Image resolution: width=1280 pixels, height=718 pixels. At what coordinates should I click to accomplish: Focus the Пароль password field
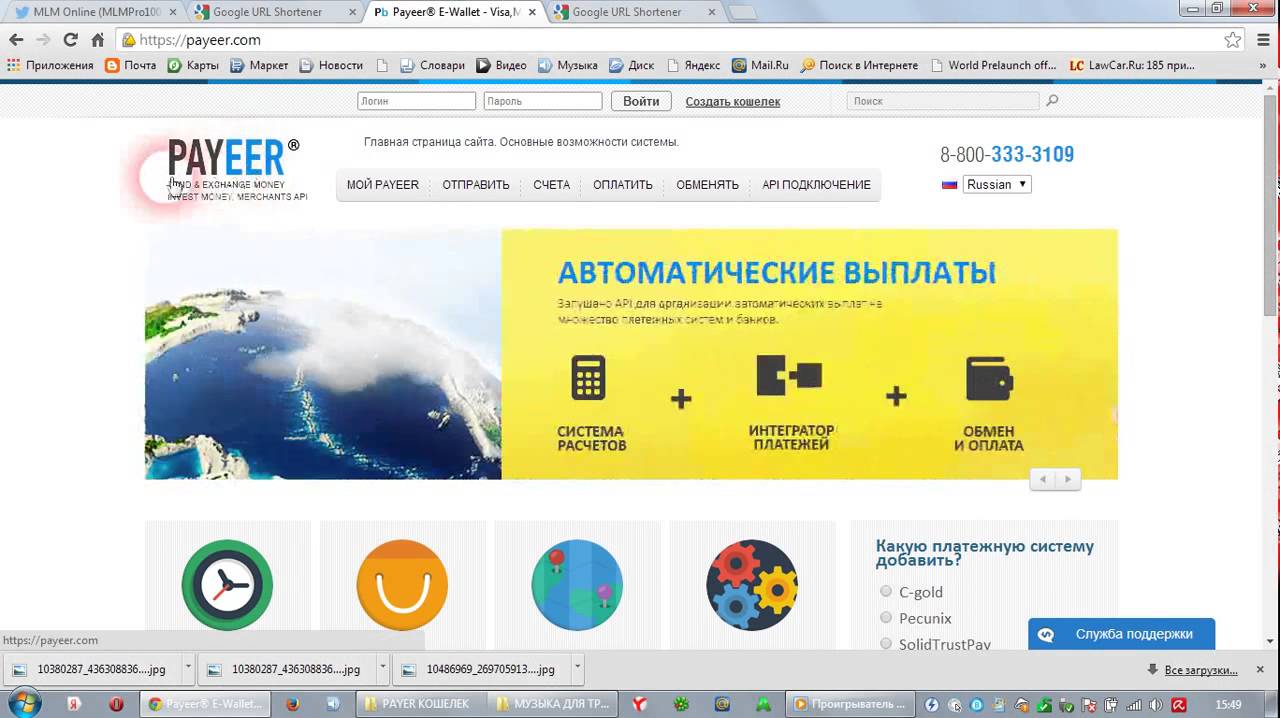pyautogui.click(x=543, y=101)
